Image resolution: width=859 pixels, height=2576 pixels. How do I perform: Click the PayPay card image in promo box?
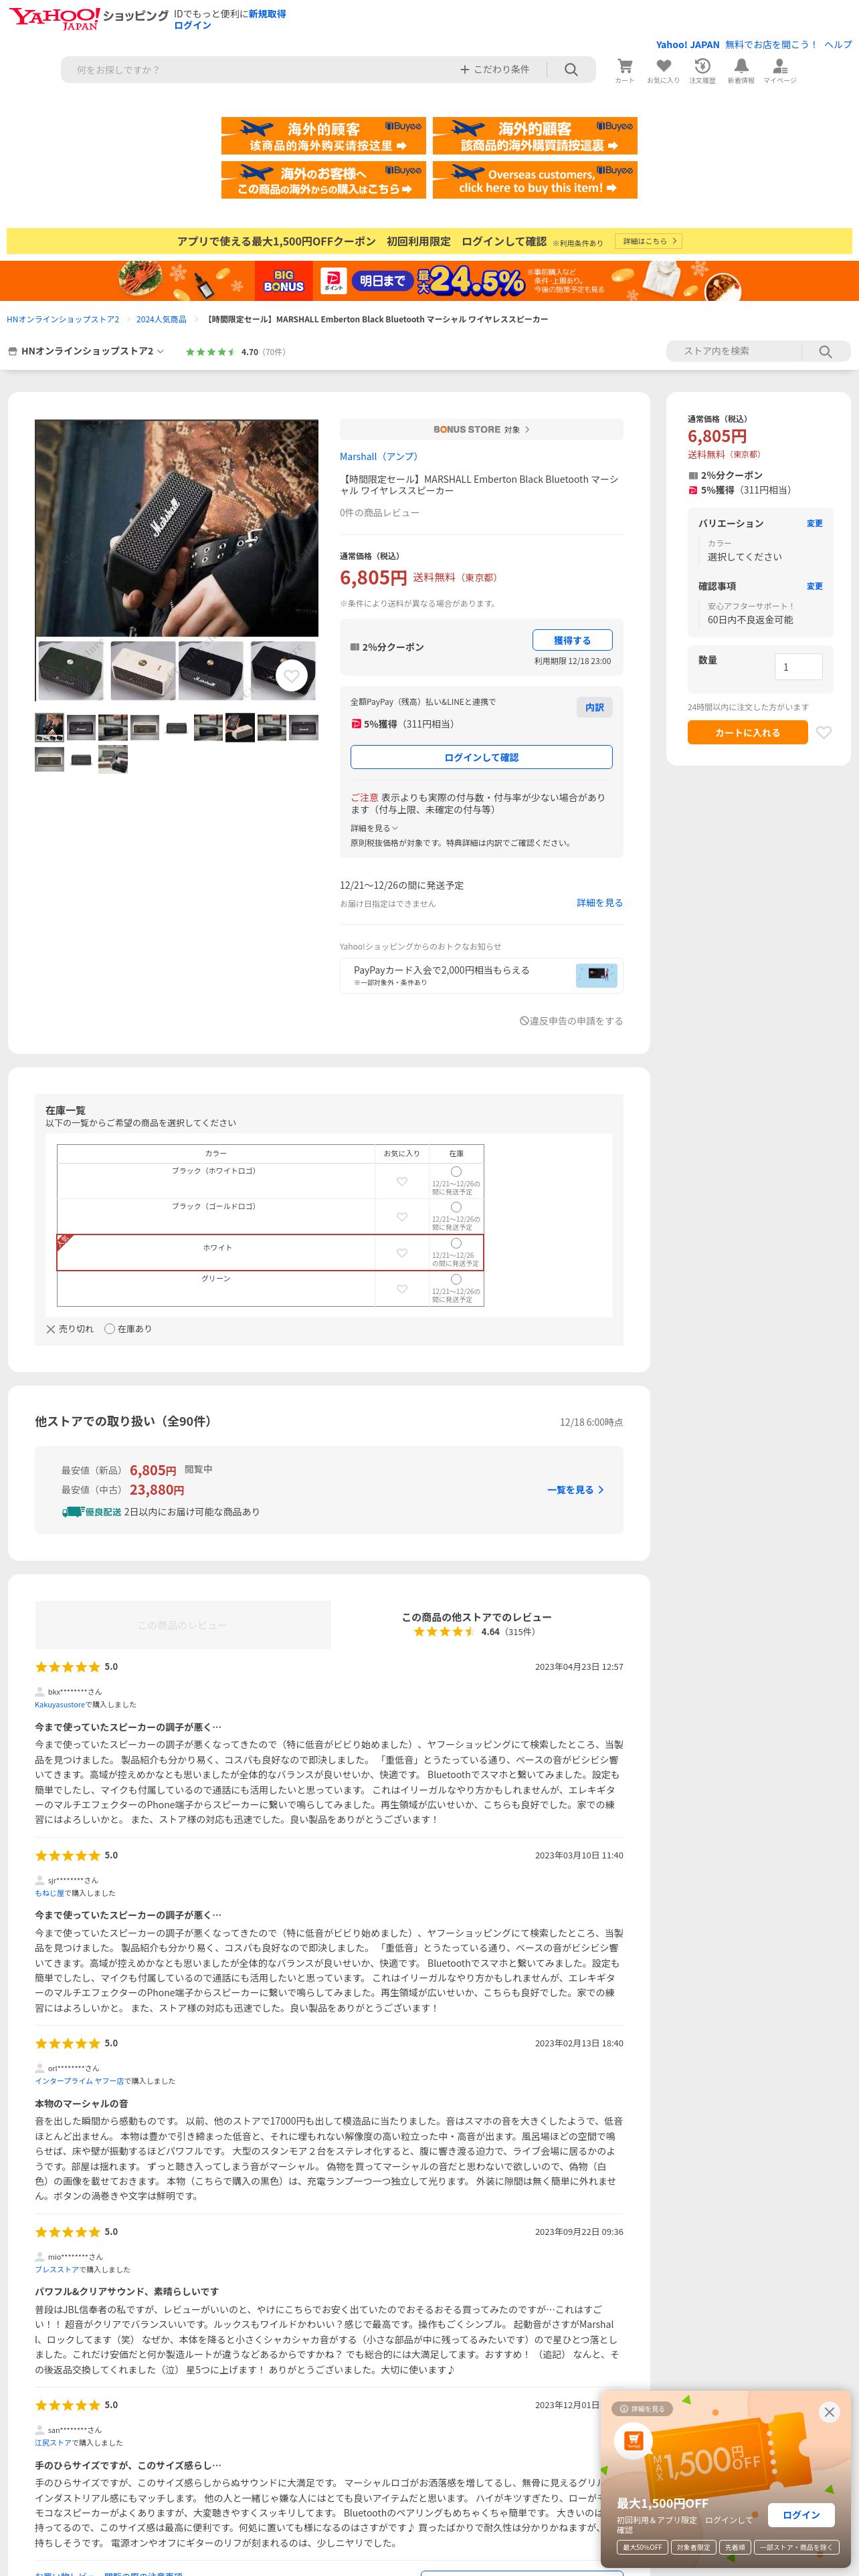pos(597,975)
